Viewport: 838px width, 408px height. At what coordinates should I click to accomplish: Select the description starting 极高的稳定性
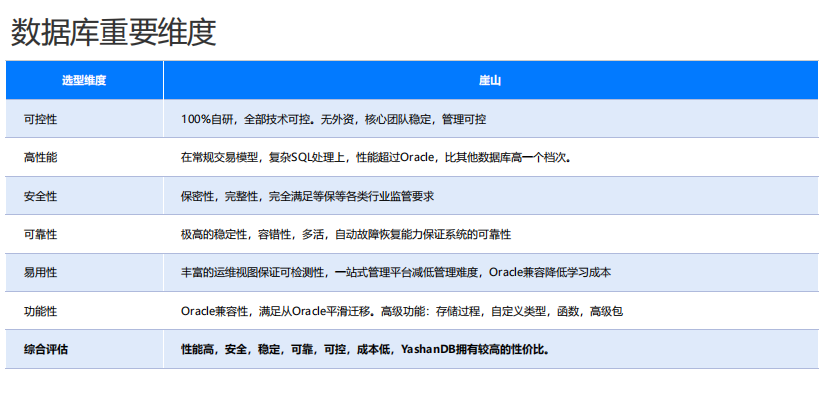tap(346, 234)
